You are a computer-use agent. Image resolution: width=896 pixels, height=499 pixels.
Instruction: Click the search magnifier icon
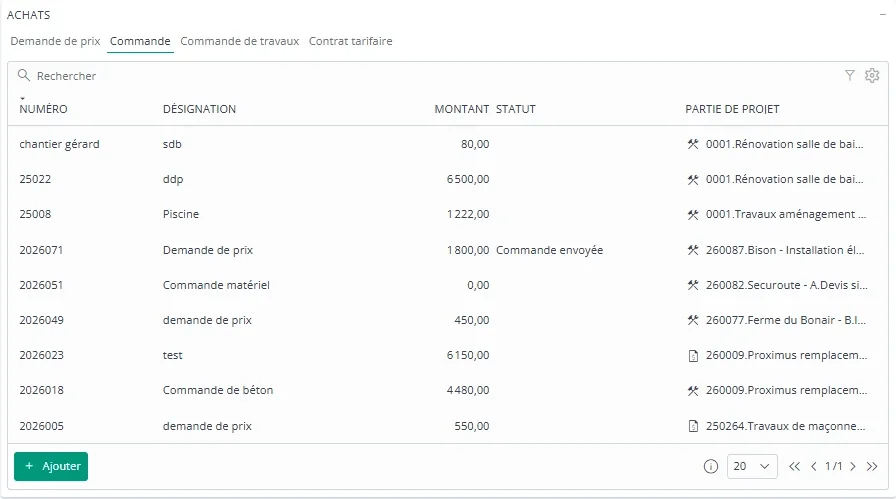click(23, 75)
